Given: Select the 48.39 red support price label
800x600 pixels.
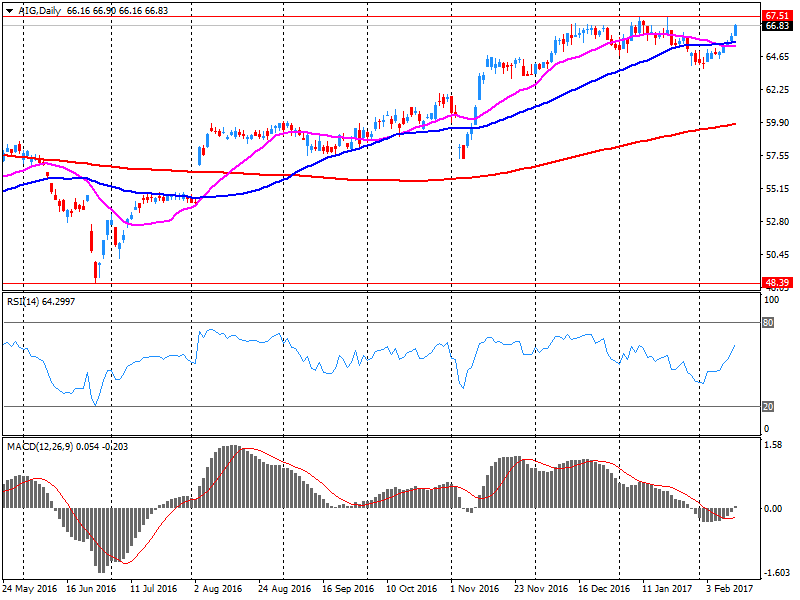Looking at the screenshot, I should (x=777, y=282).
